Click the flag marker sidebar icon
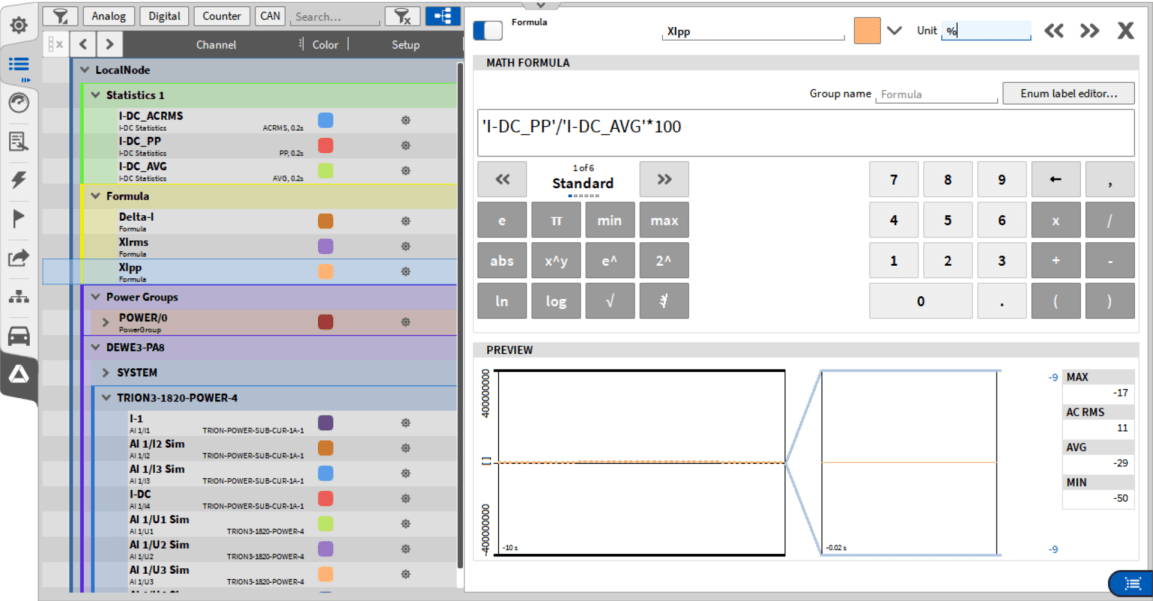 coord(18,219)
